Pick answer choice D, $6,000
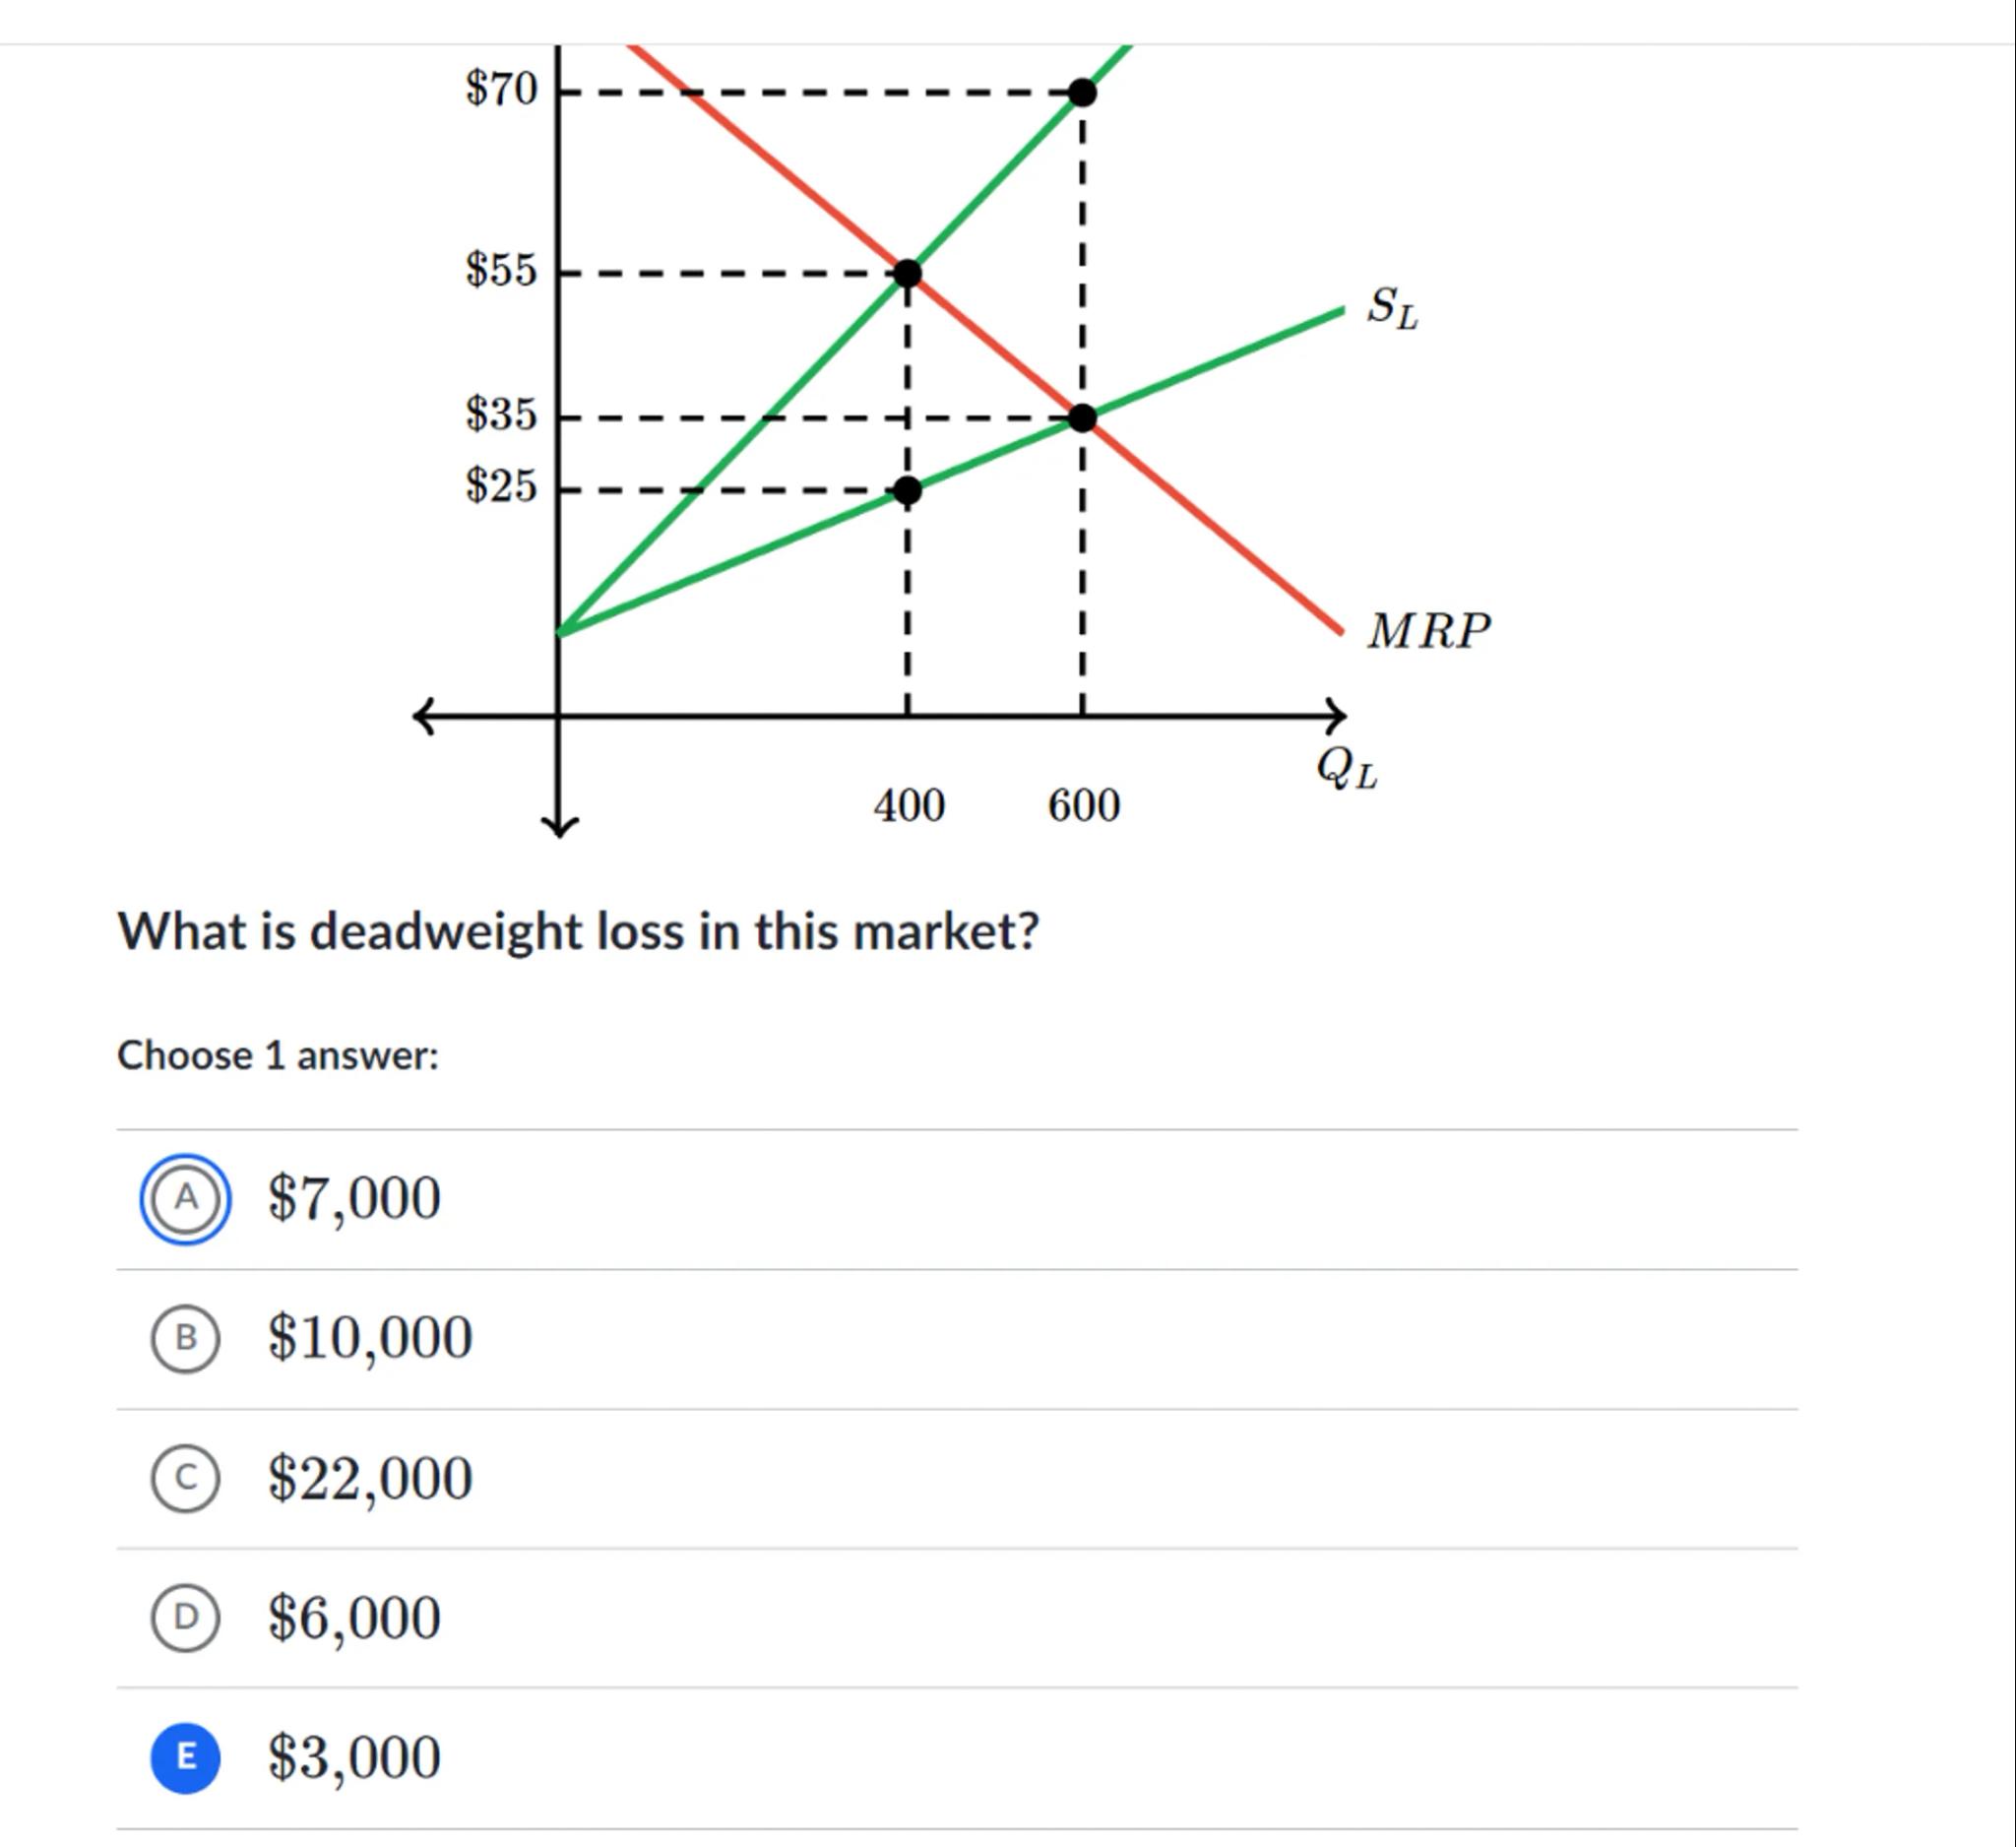The height and width of the screenshot is (1847, 2016). pyautogui.click(x=185, y=1617)
